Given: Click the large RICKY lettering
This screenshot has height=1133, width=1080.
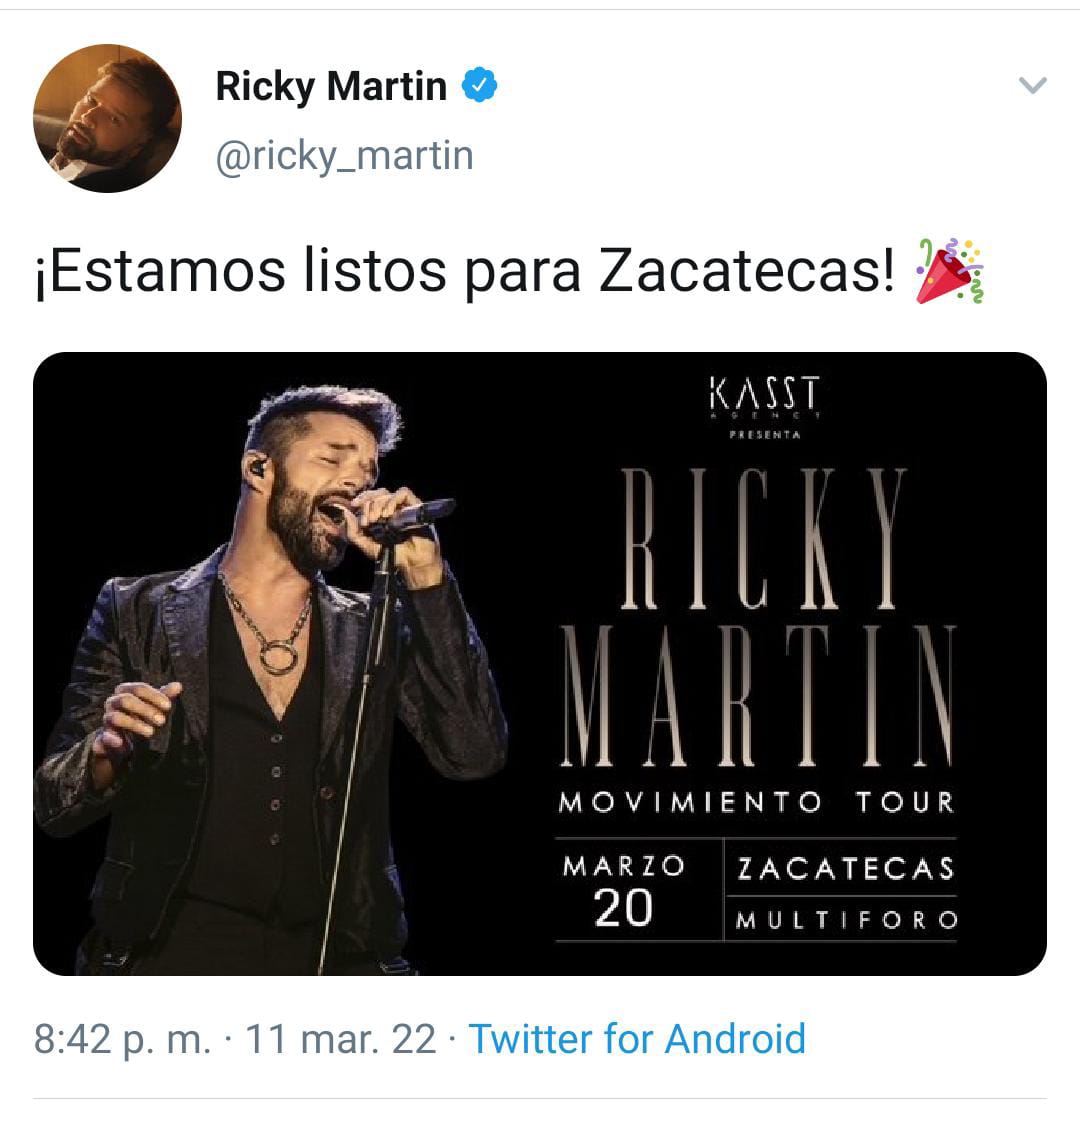Looking at the screenshot, I should point(763,538).
